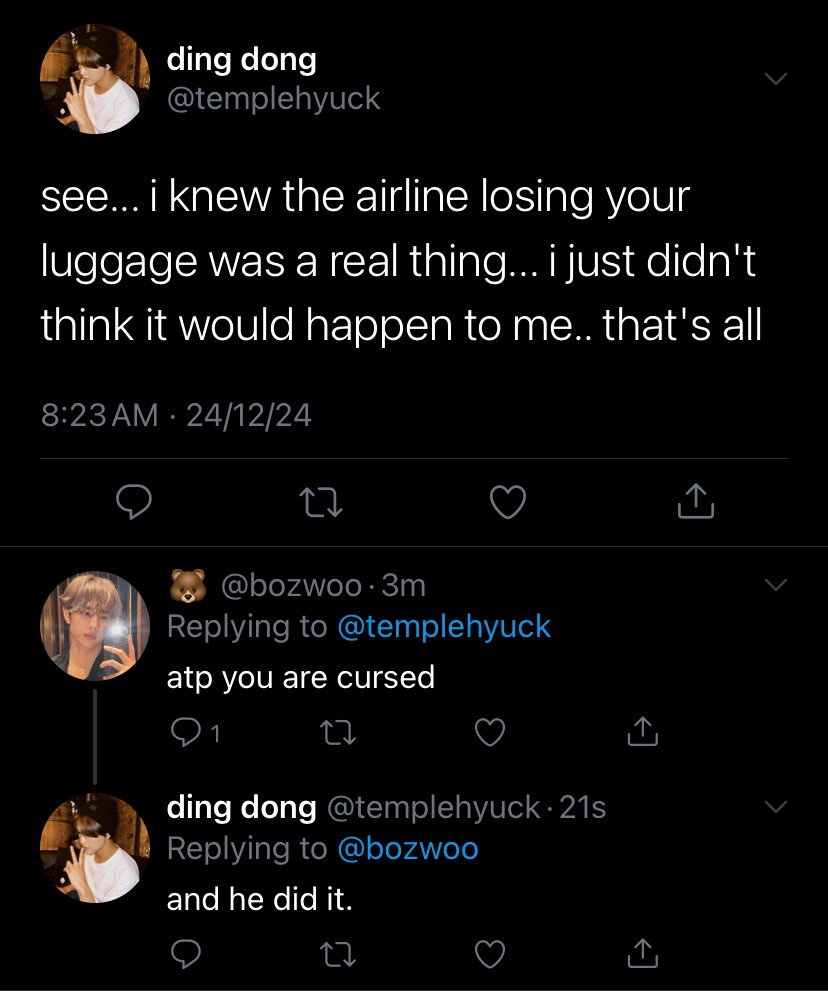Viewport: 828px width, 991px height.
Task: Retweet the 'atp you are cursed' reply
Action: click(338, 733)
